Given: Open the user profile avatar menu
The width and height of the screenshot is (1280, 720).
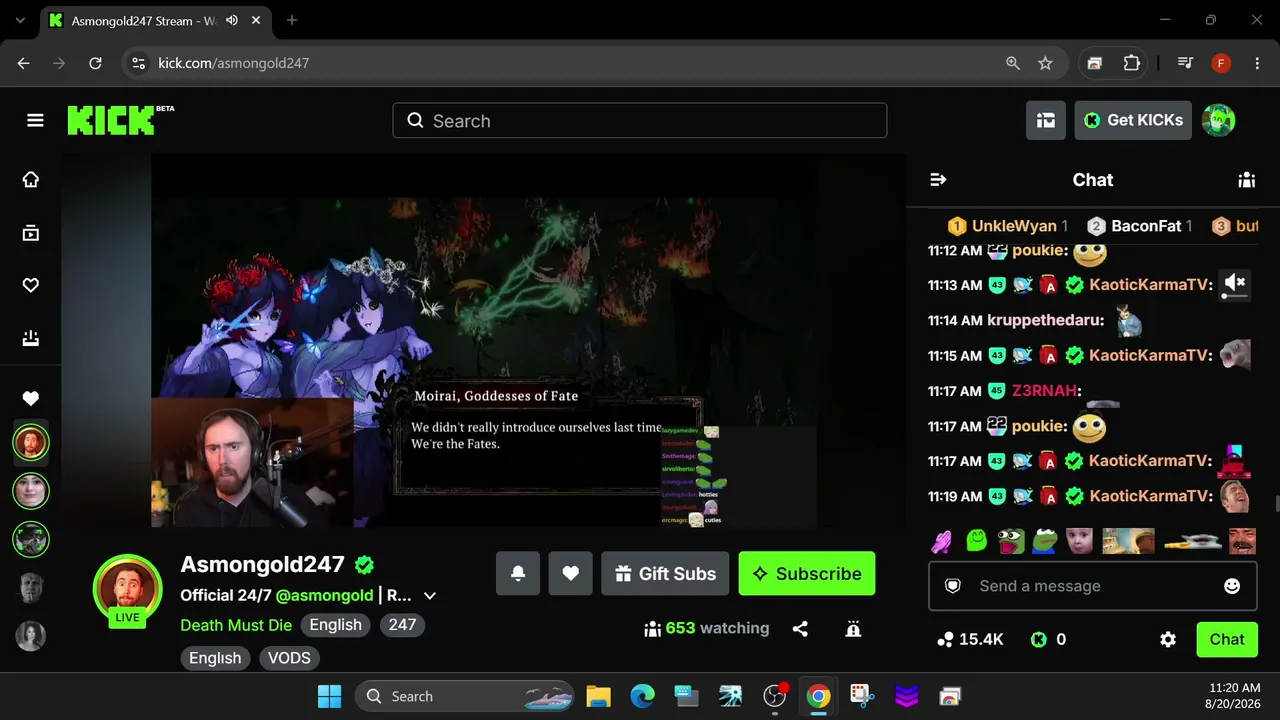Looking at the screenshot, I should 1218,120.
